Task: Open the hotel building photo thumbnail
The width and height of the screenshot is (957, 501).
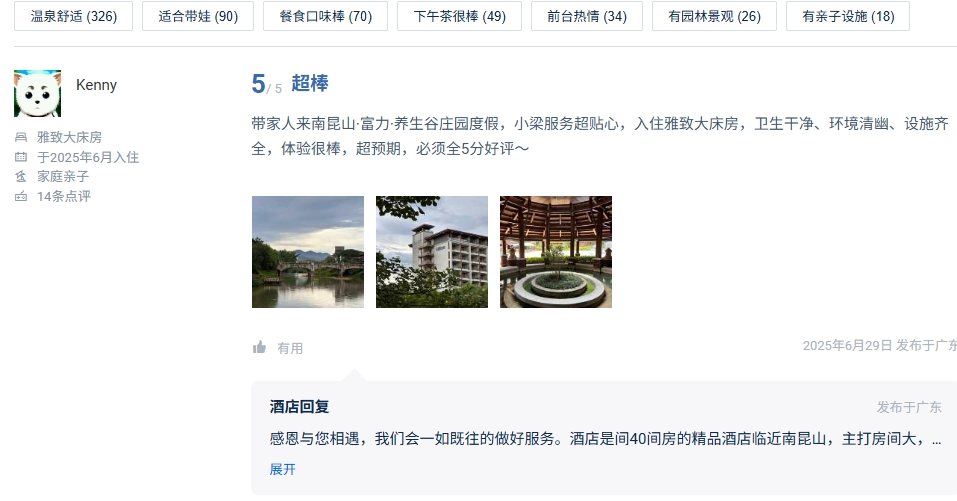Action: point(432,252)
